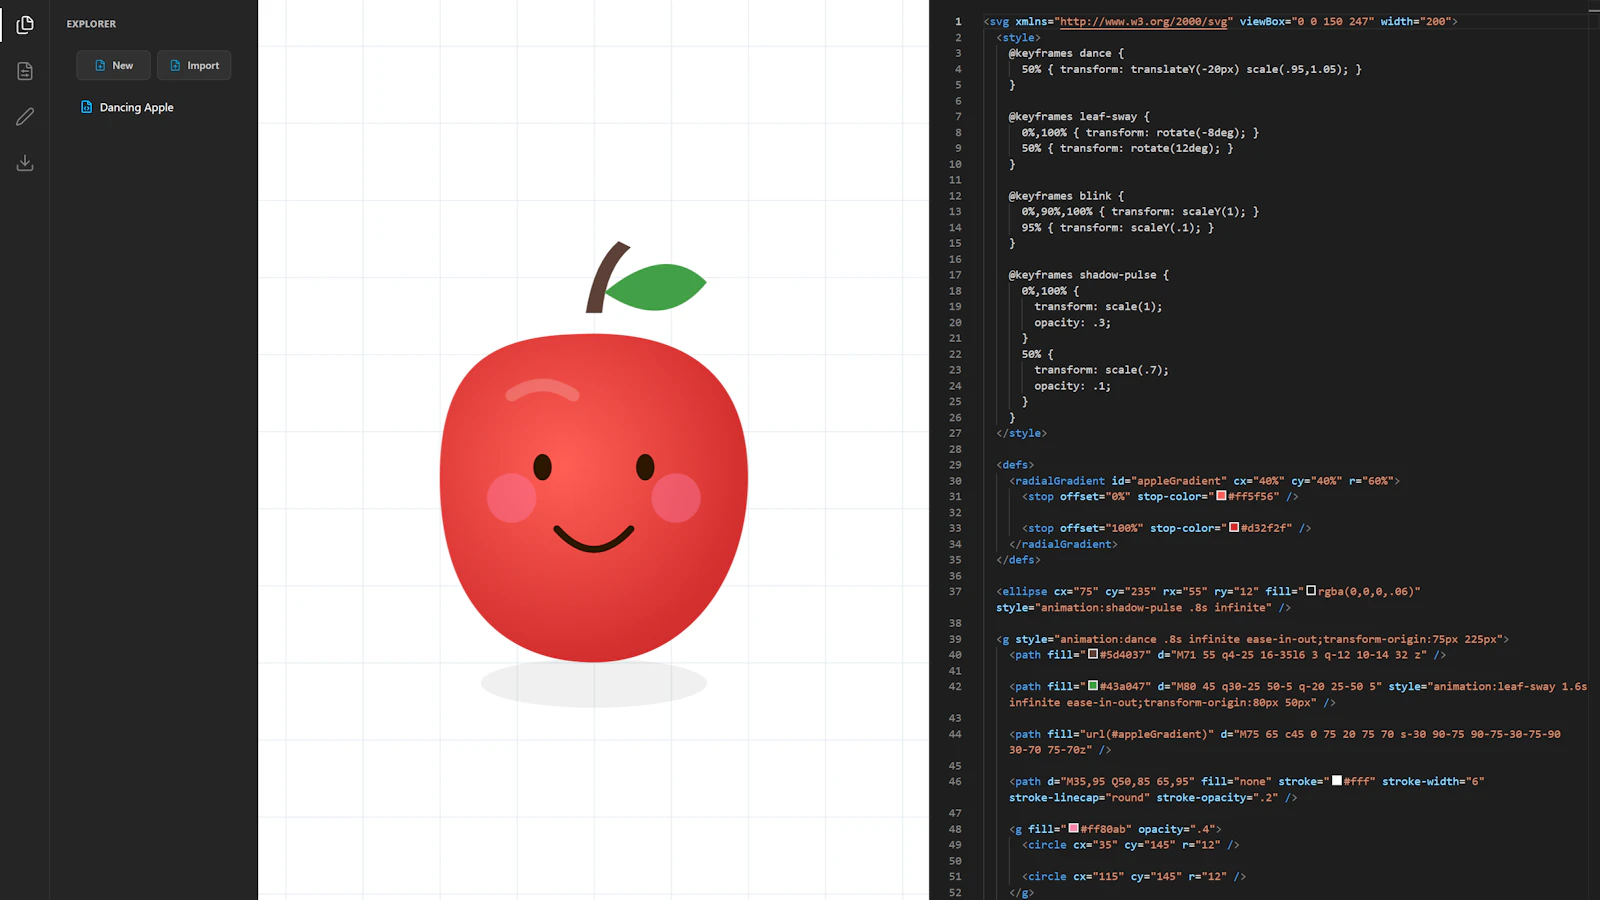Viewport: 1600px width, 900px height.
Task: Select the pencil edit sidebar icon
Action: (x=25, y=117)
